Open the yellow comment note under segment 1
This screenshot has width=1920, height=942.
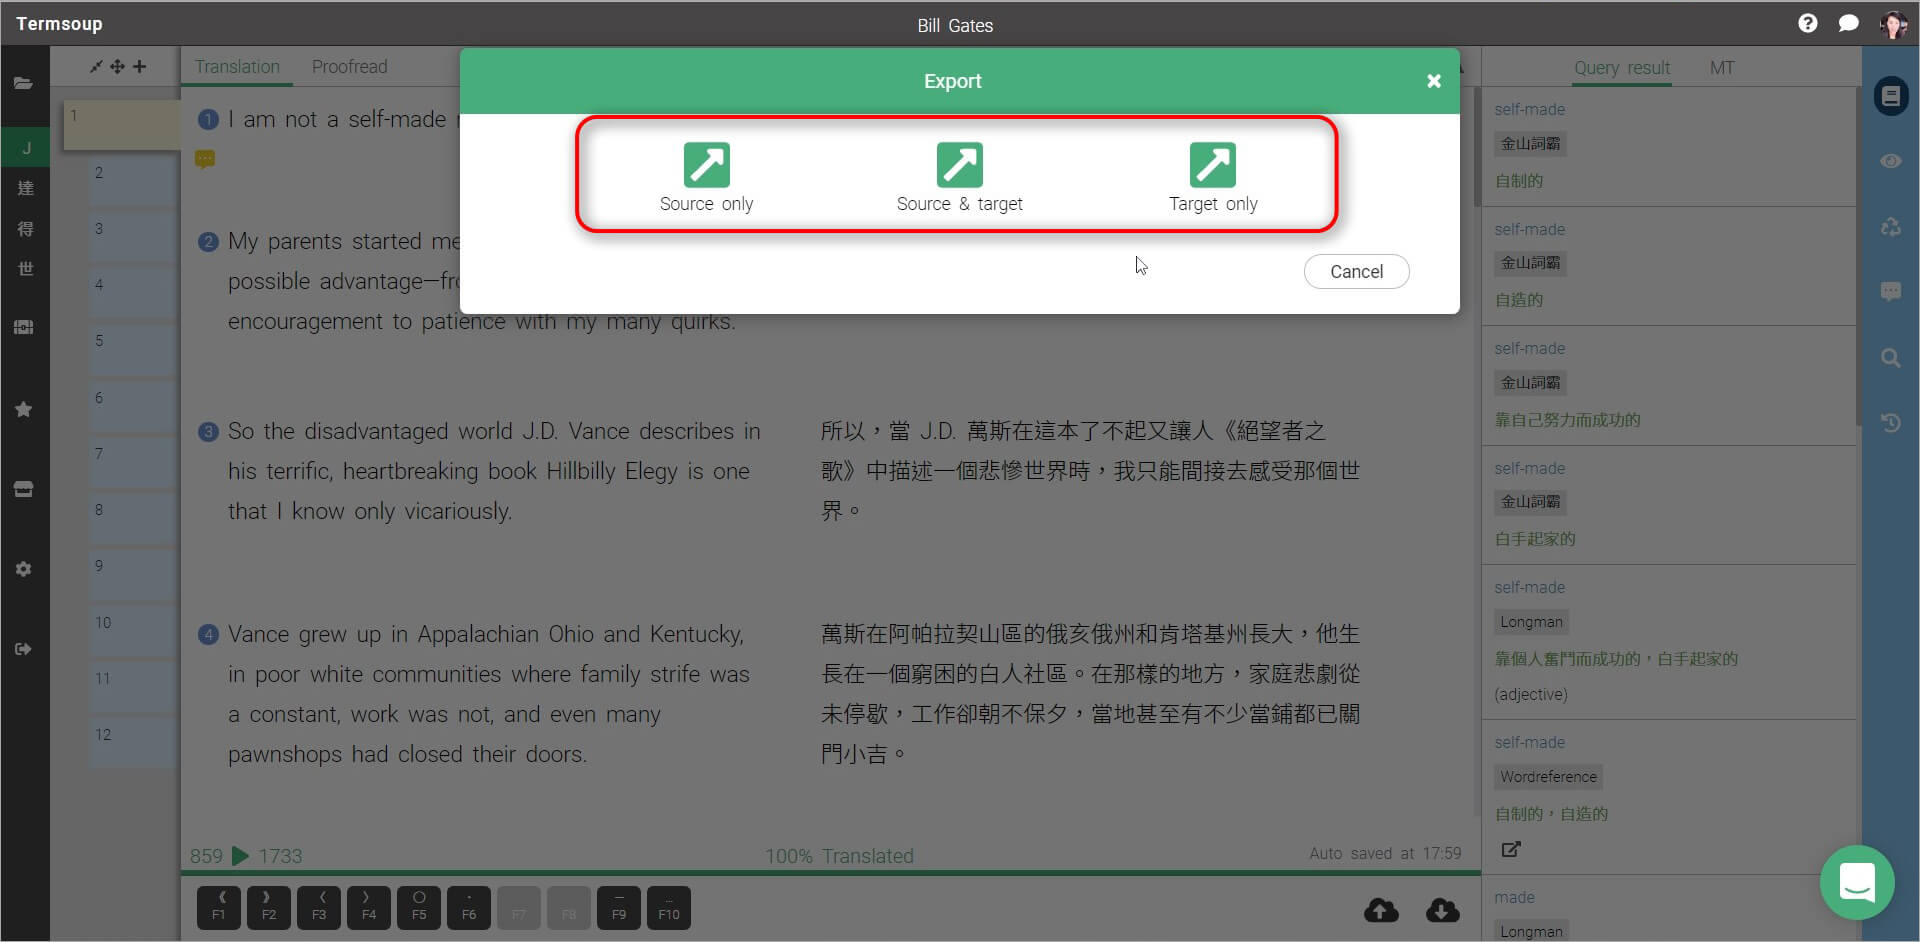[205, 159]
